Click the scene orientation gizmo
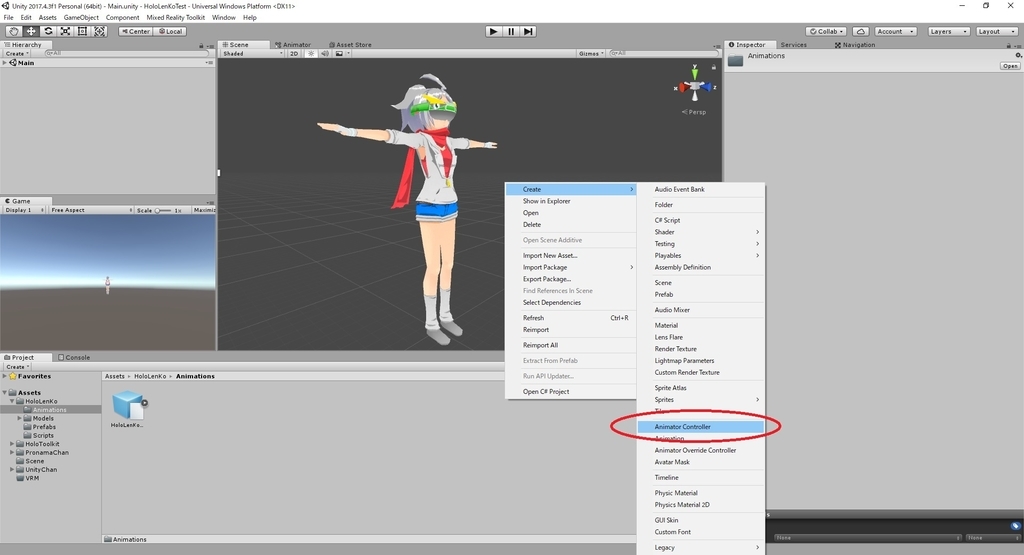 coord(695,84)
